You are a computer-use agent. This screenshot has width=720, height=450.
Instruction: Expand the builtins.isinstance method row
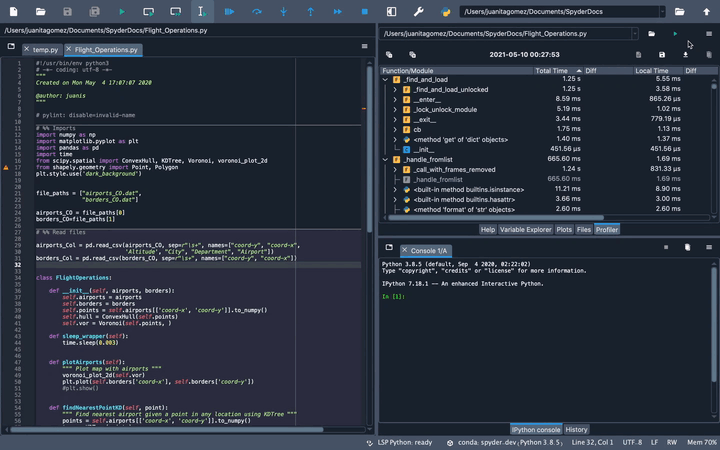(395, 190)
